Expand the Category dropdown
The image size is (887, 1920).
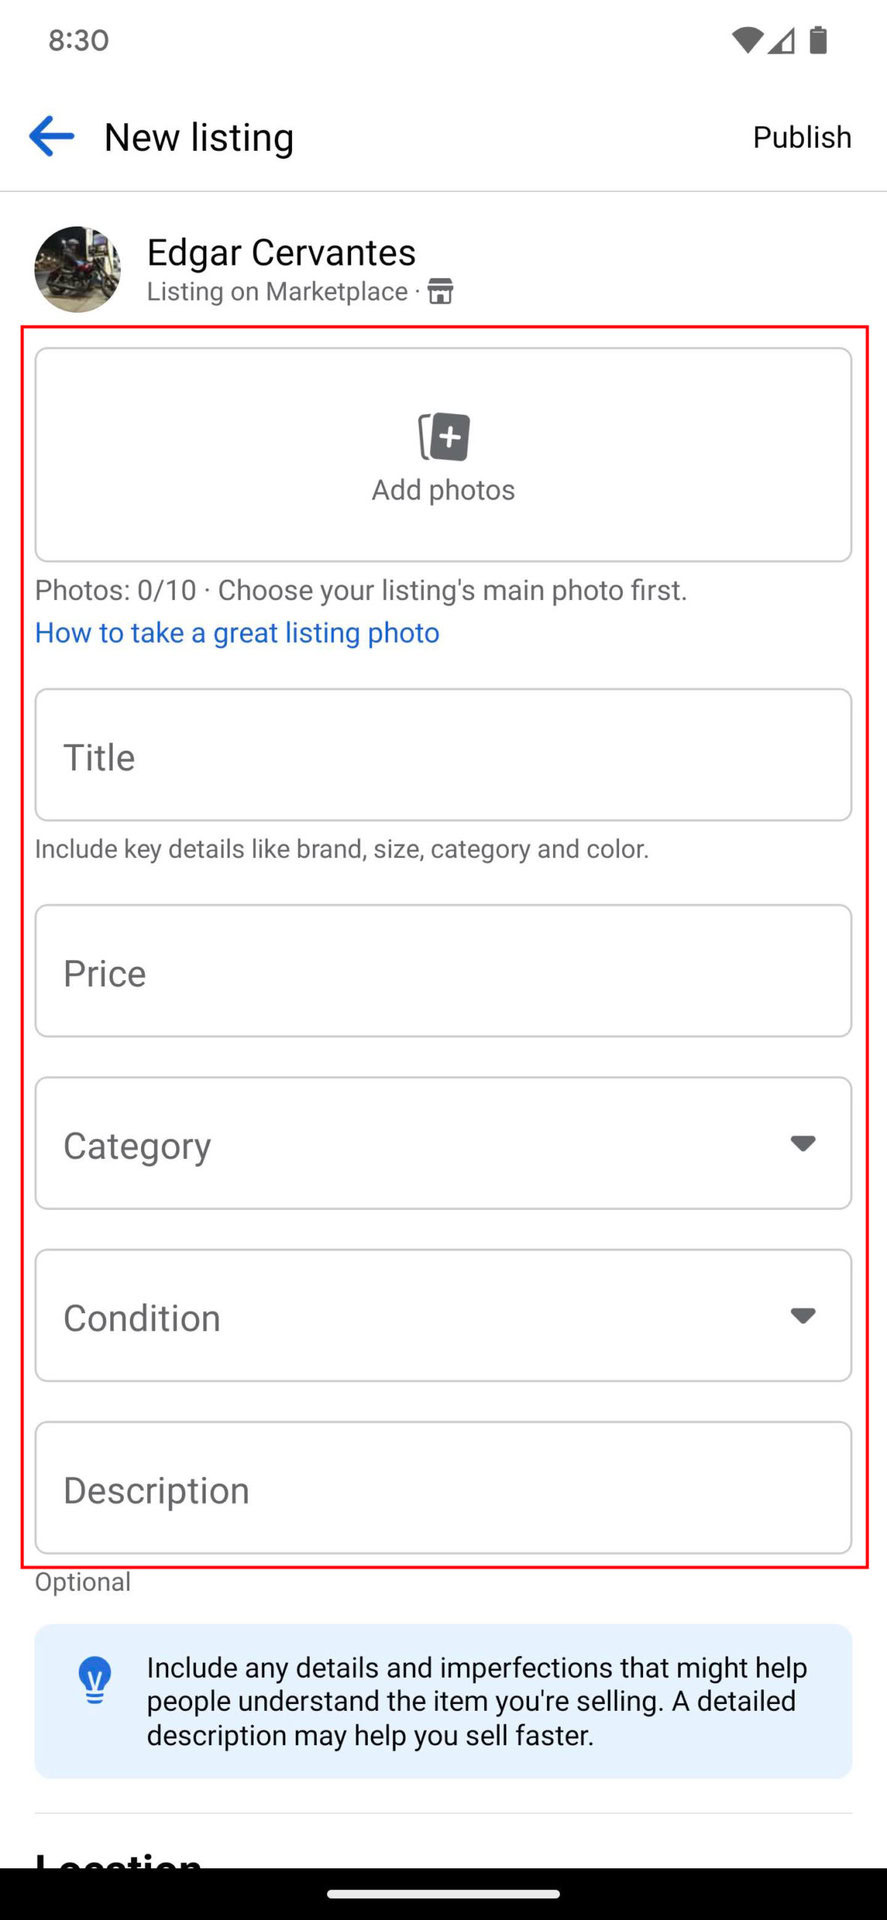pos(443,1144)
